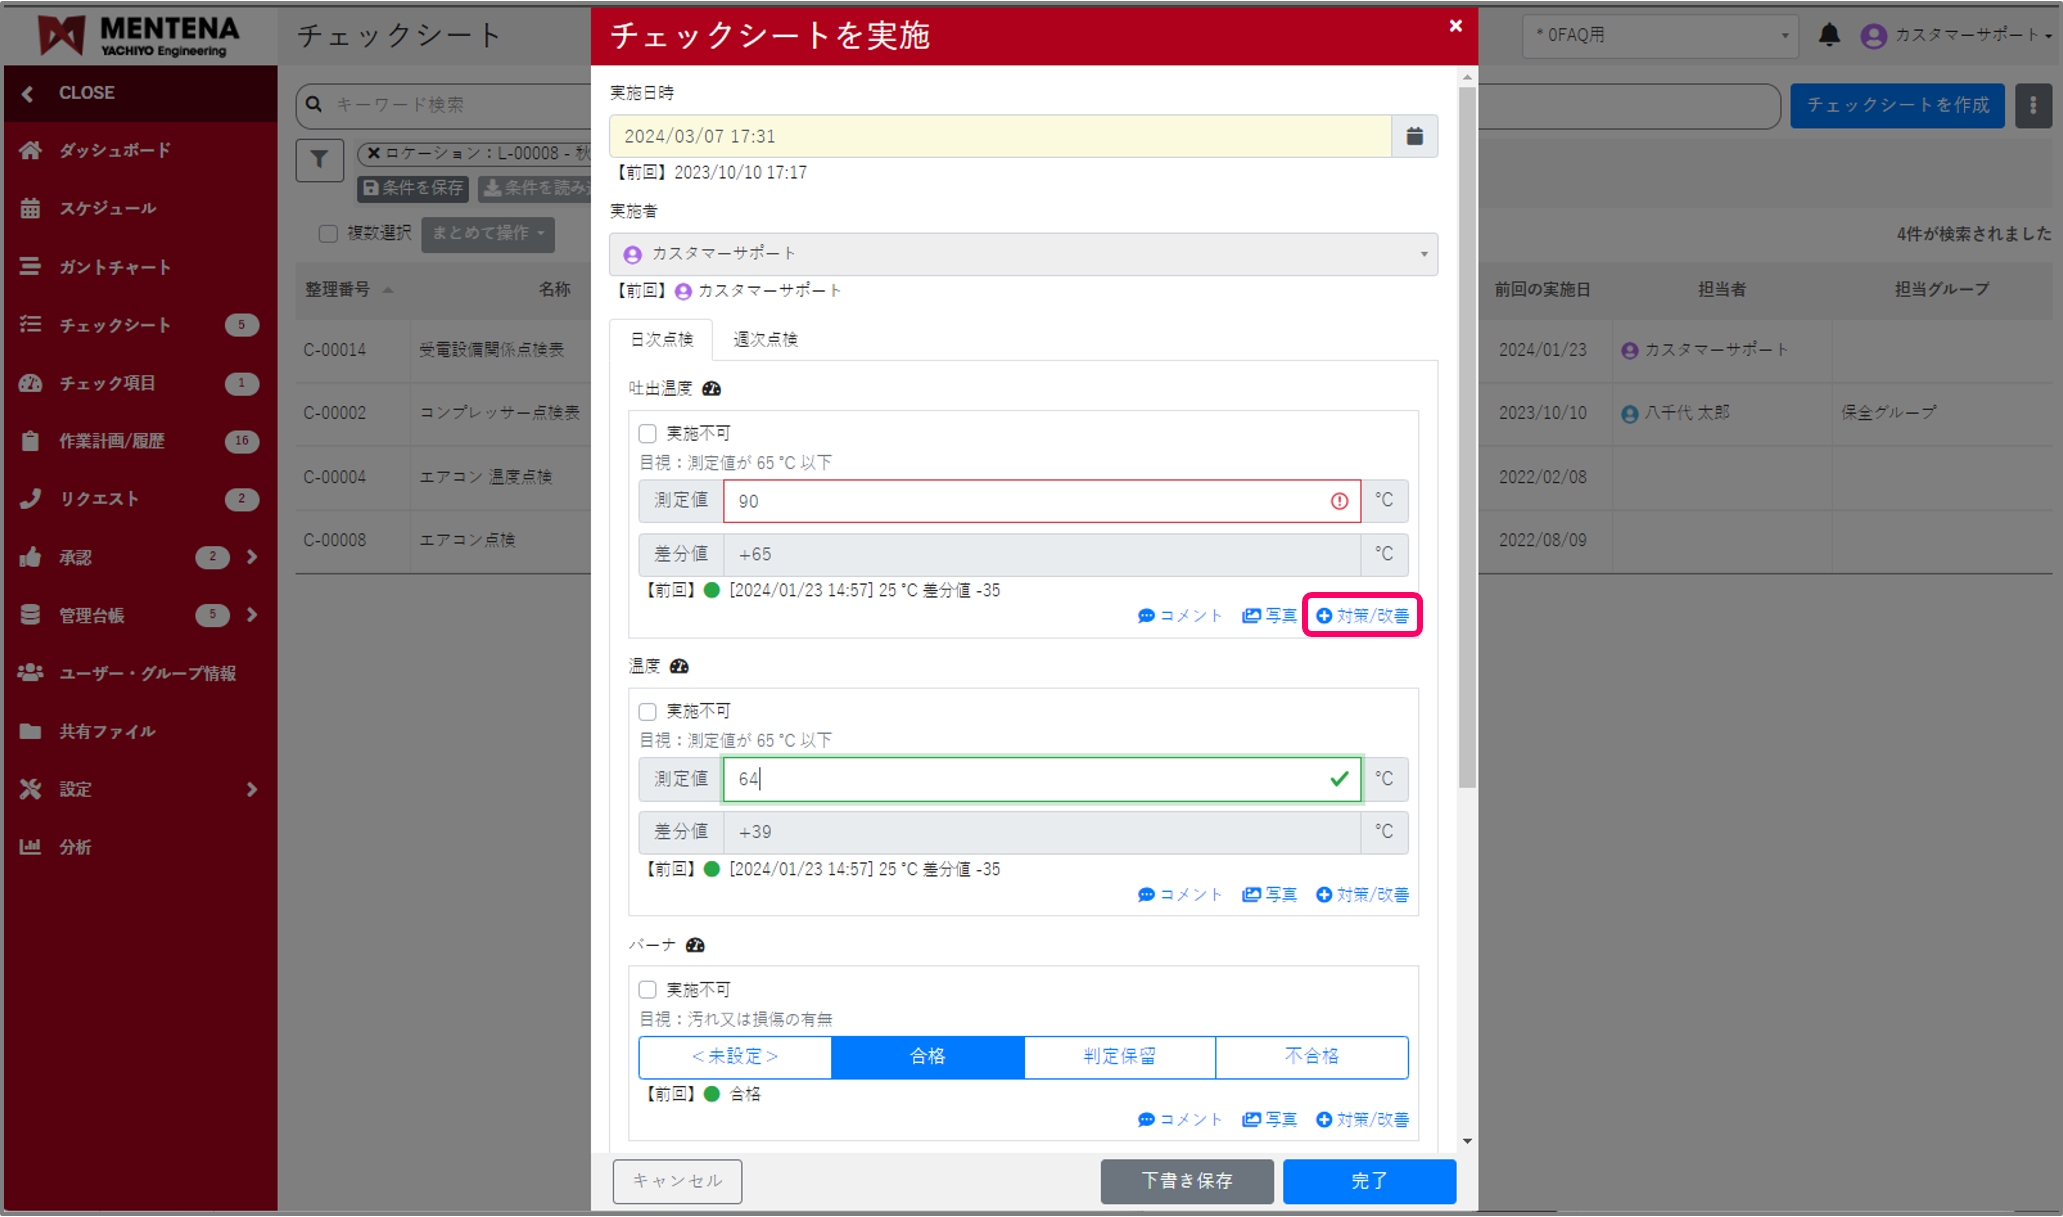The image size is (2063, 1217).
Task: Click the 完了 button to finish
Action: coord(1369,1181)
